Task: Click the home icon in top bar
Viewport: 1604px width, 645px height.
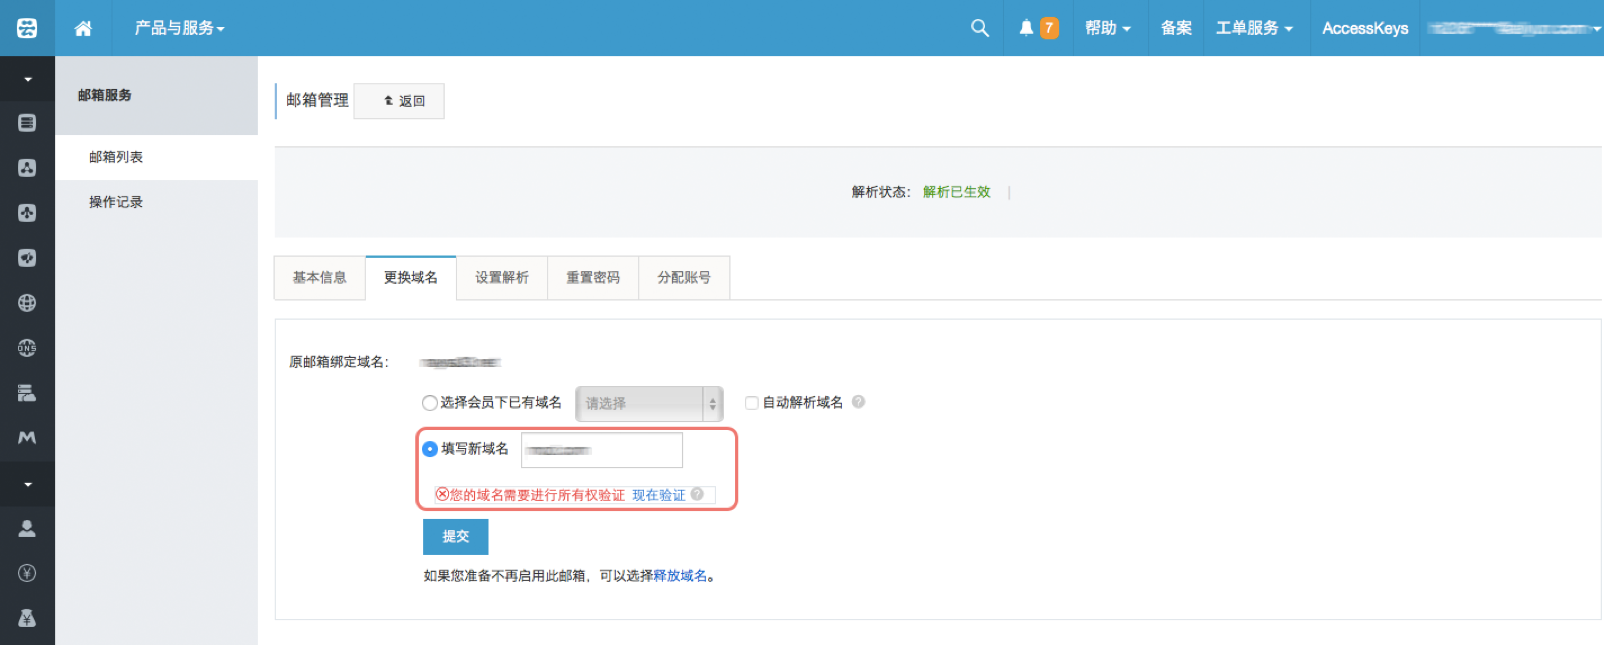Action: point(83,28)
